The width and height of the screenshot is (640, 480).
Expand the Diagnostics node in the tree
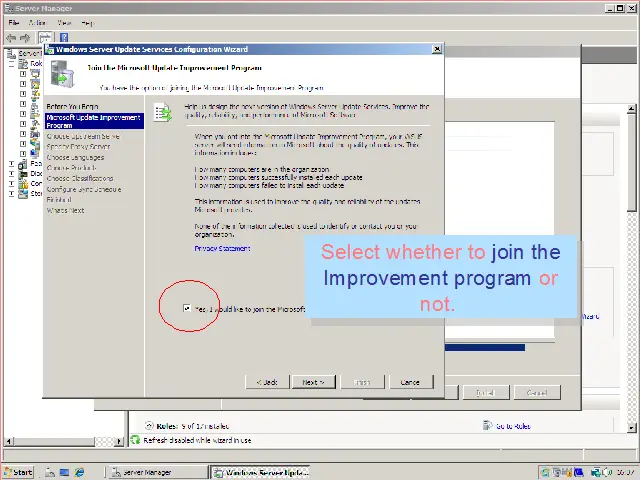point(12,173)
